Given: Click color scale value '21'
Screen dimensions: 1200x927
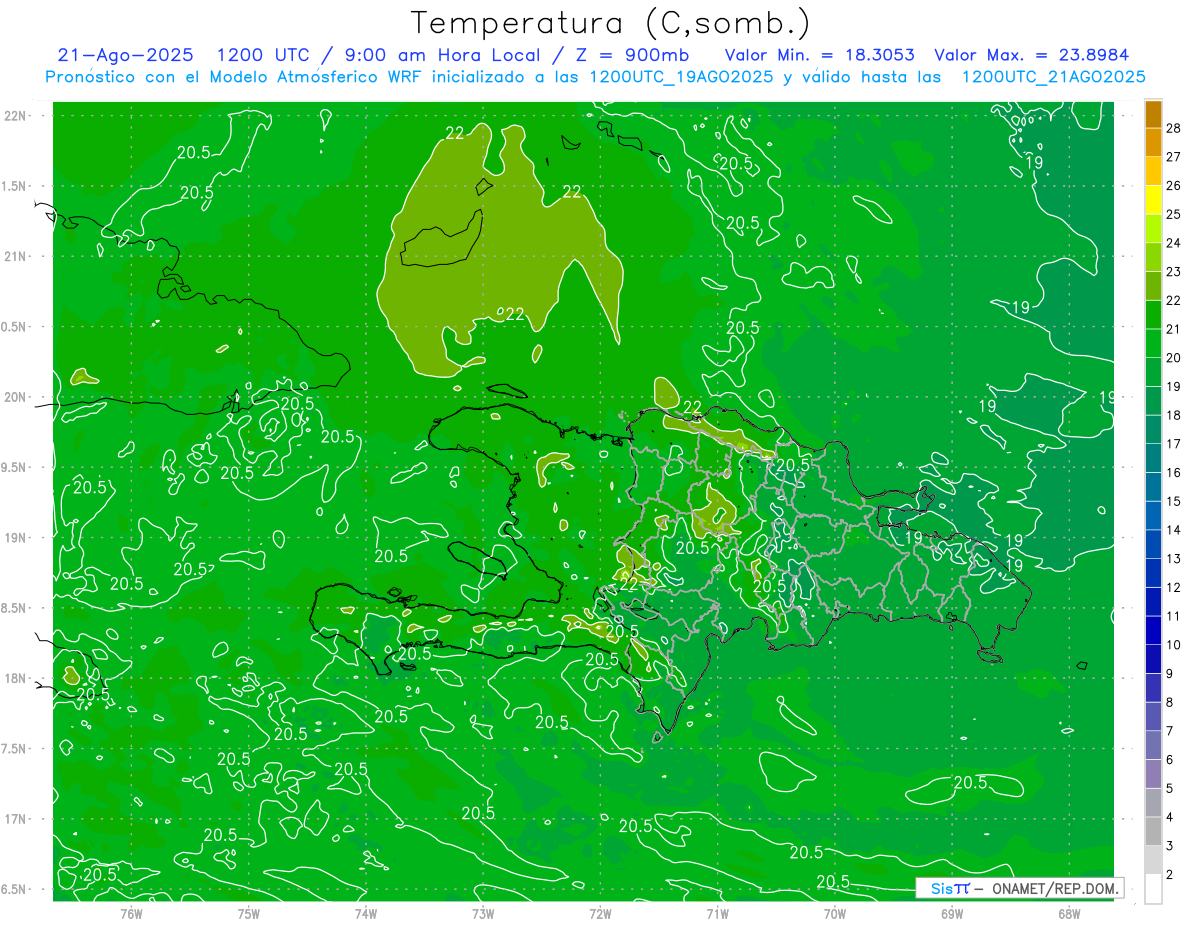Looking at the screenshot, I should (1174, 329).
